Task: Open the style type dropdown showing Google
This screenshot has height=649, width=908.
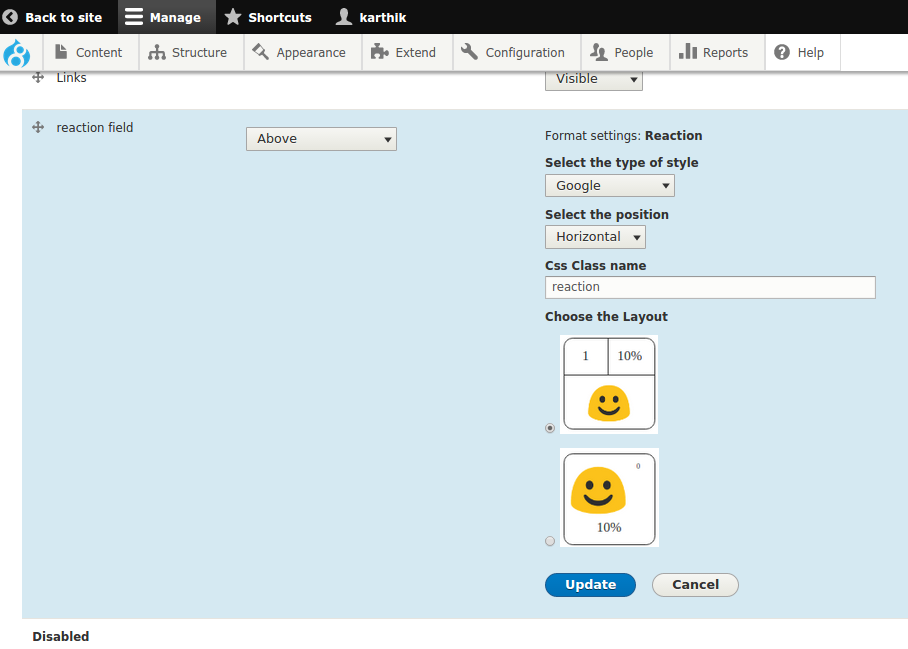Action: 609,185
